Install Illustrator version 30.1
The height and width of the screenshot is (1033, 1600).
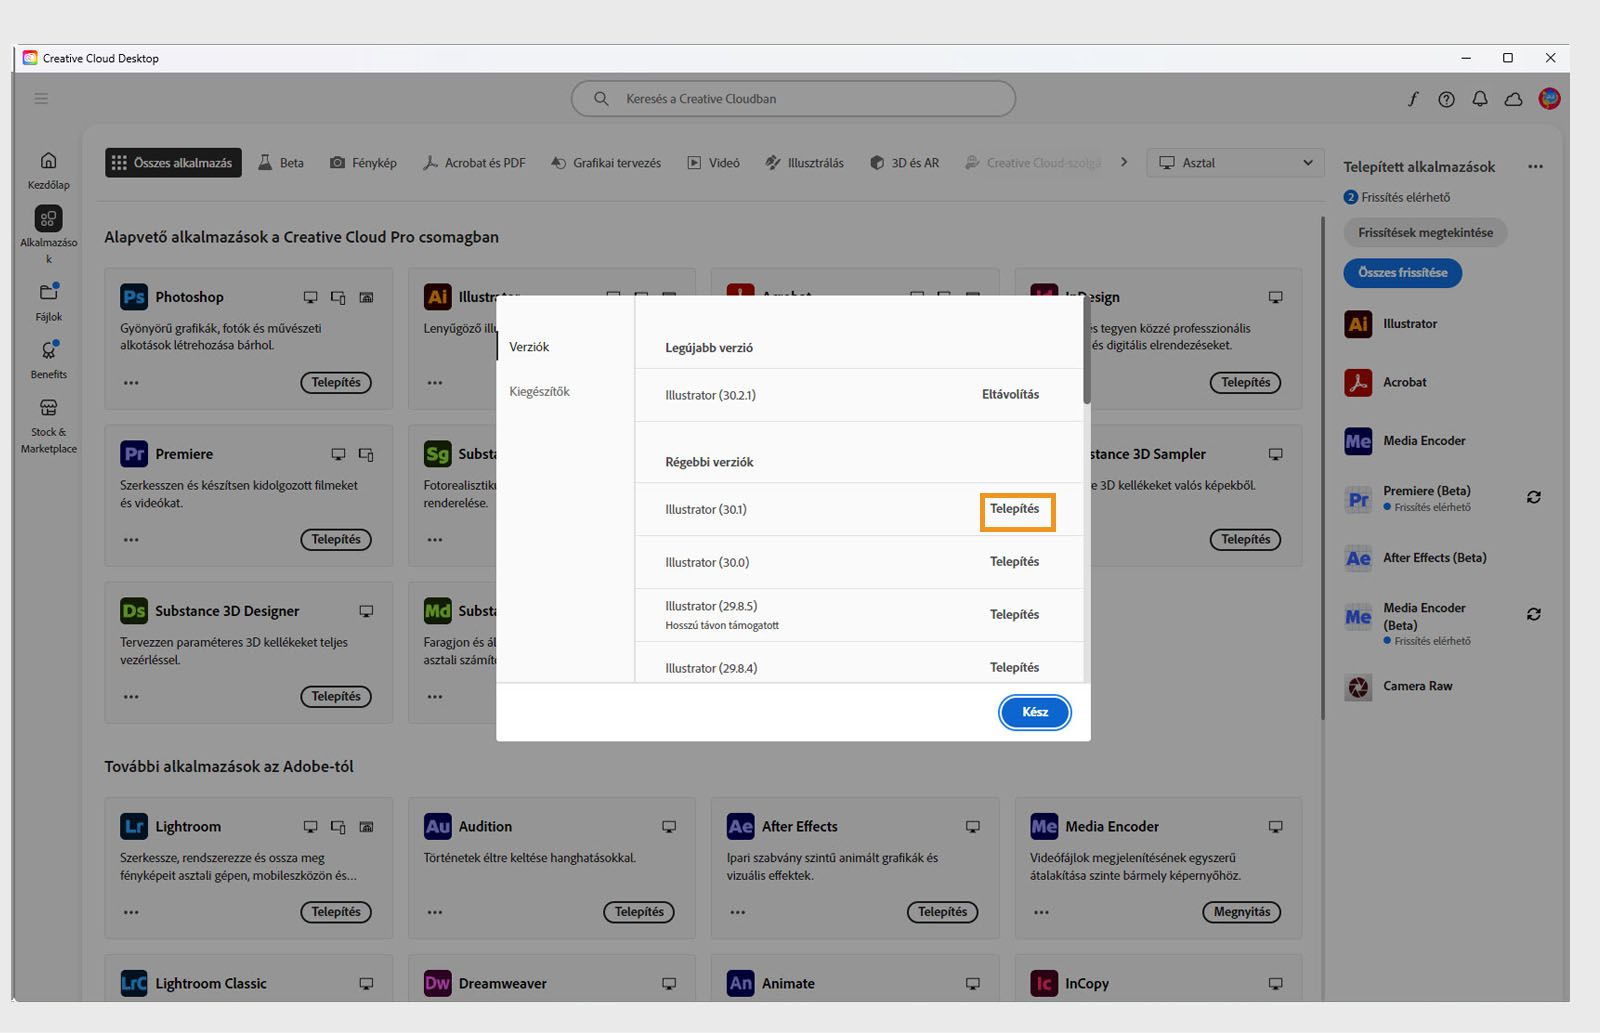pos(1016,509)
